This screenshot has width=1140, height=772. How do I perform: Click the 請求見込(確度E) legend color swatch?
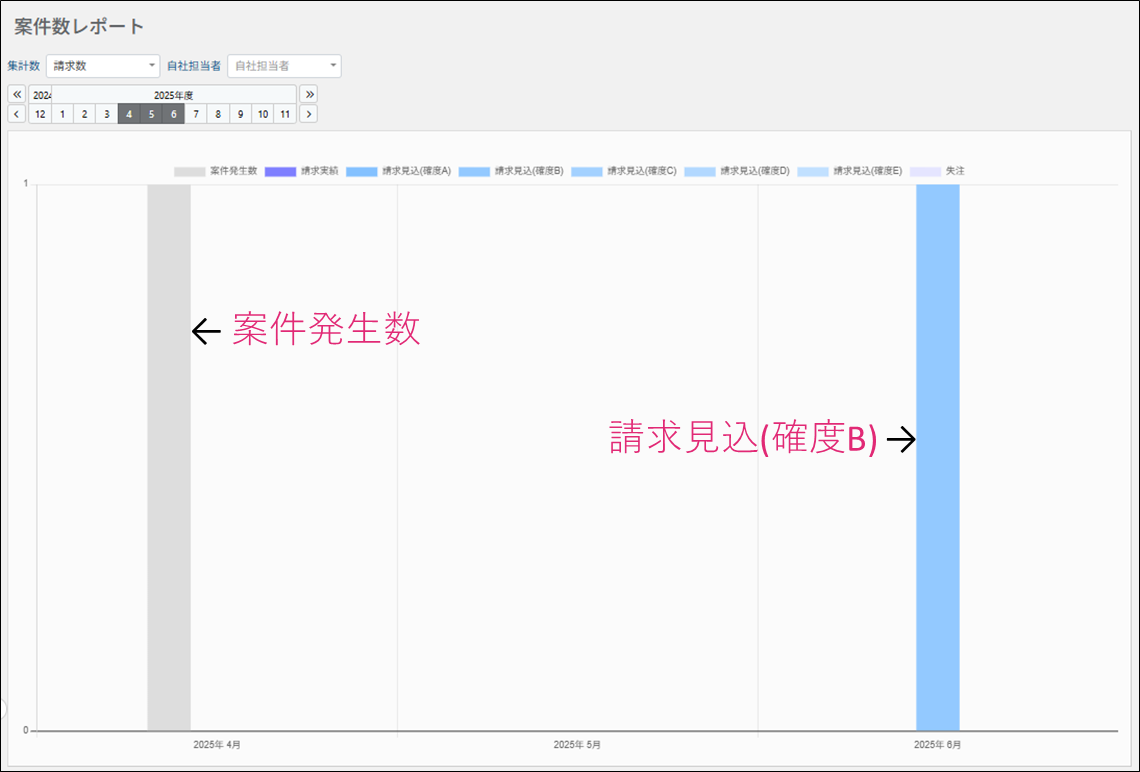click(813, 172)
